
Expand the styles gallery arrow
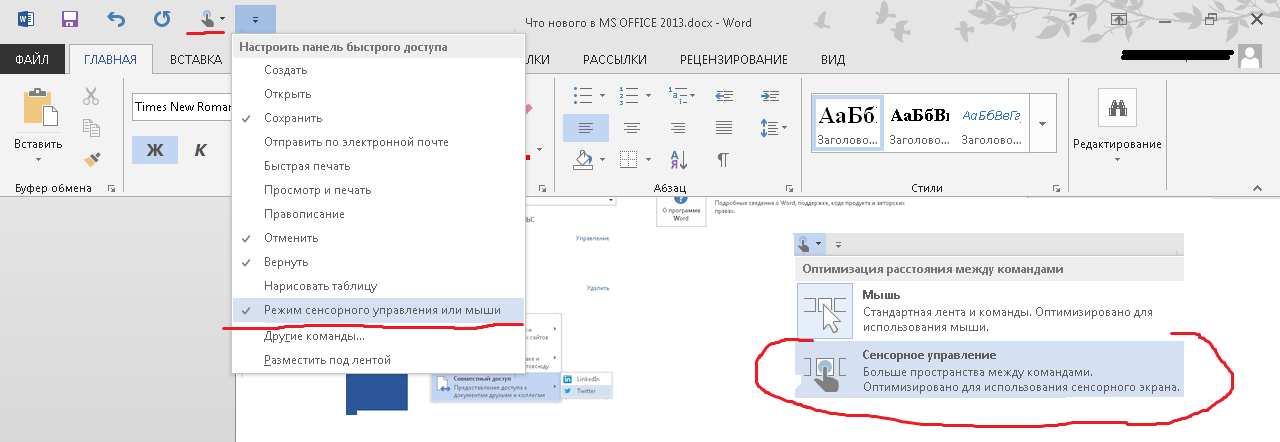pos(1044,123)
